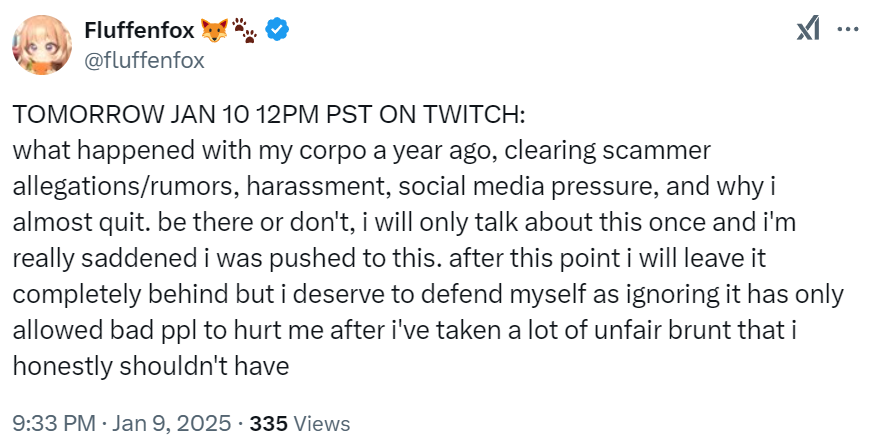
Task: Click the 335 view count number
Action: [x=269, y=424]
